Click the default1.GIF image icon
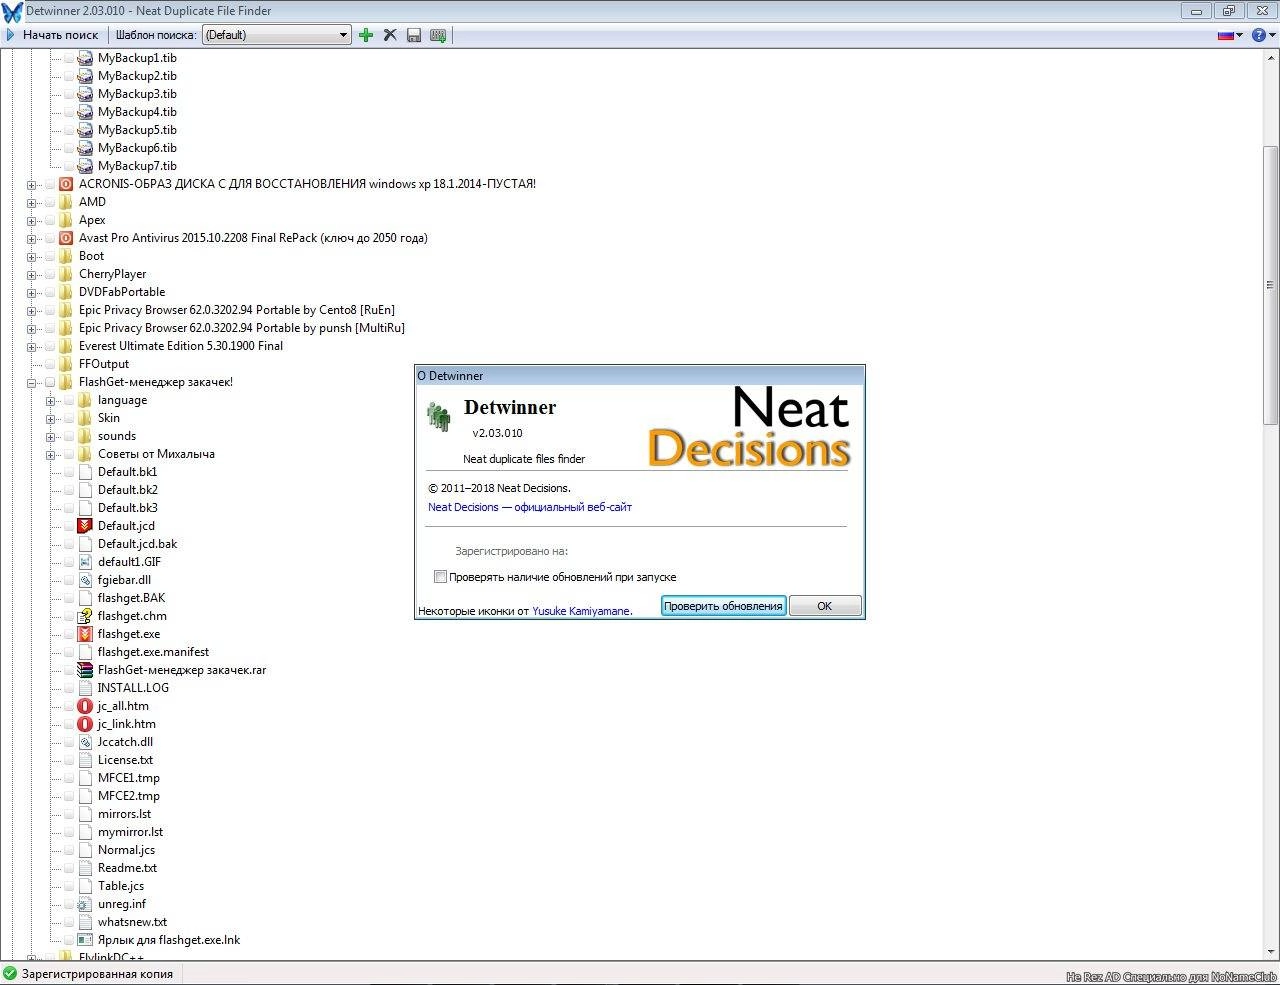Image resolution: width=1280 pixels, height=985 pixels. [85, 562]
